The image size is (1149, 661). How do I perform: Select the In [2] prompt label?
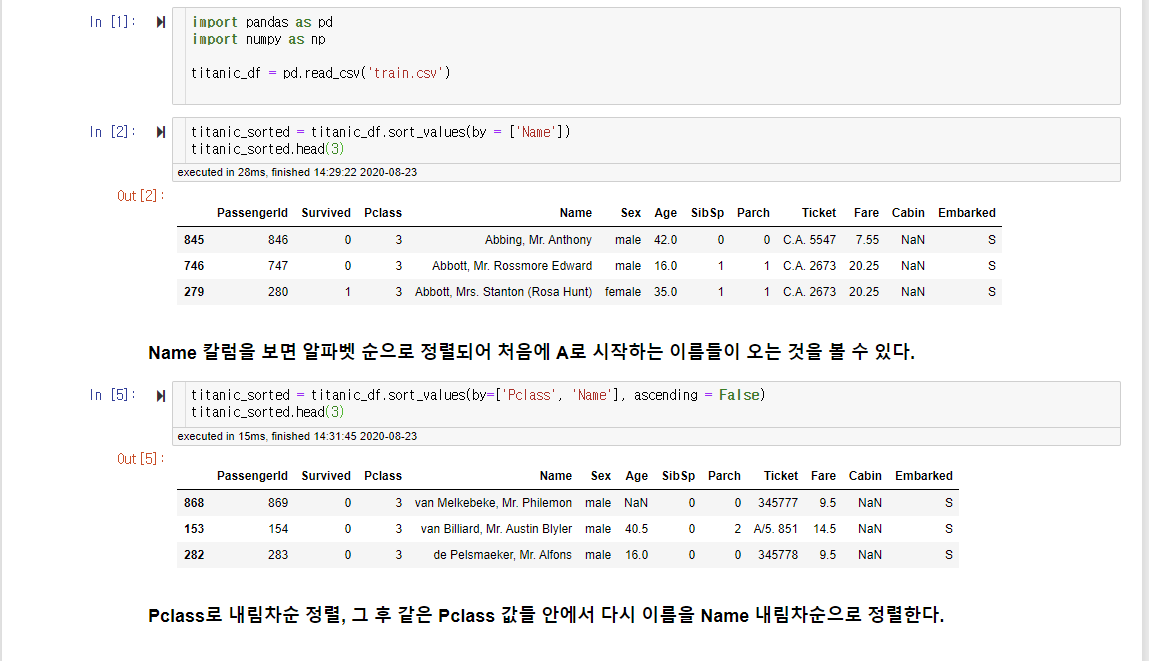coord(113,132)
